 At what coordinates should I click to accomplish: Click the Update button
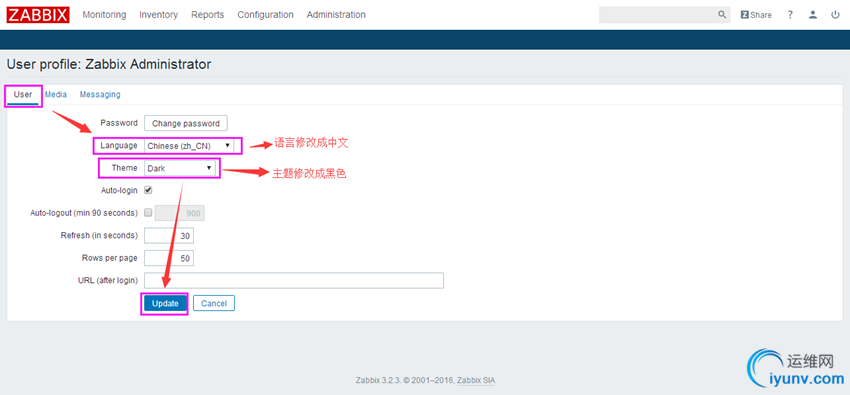pyautogui.click(x=165, y=303)
